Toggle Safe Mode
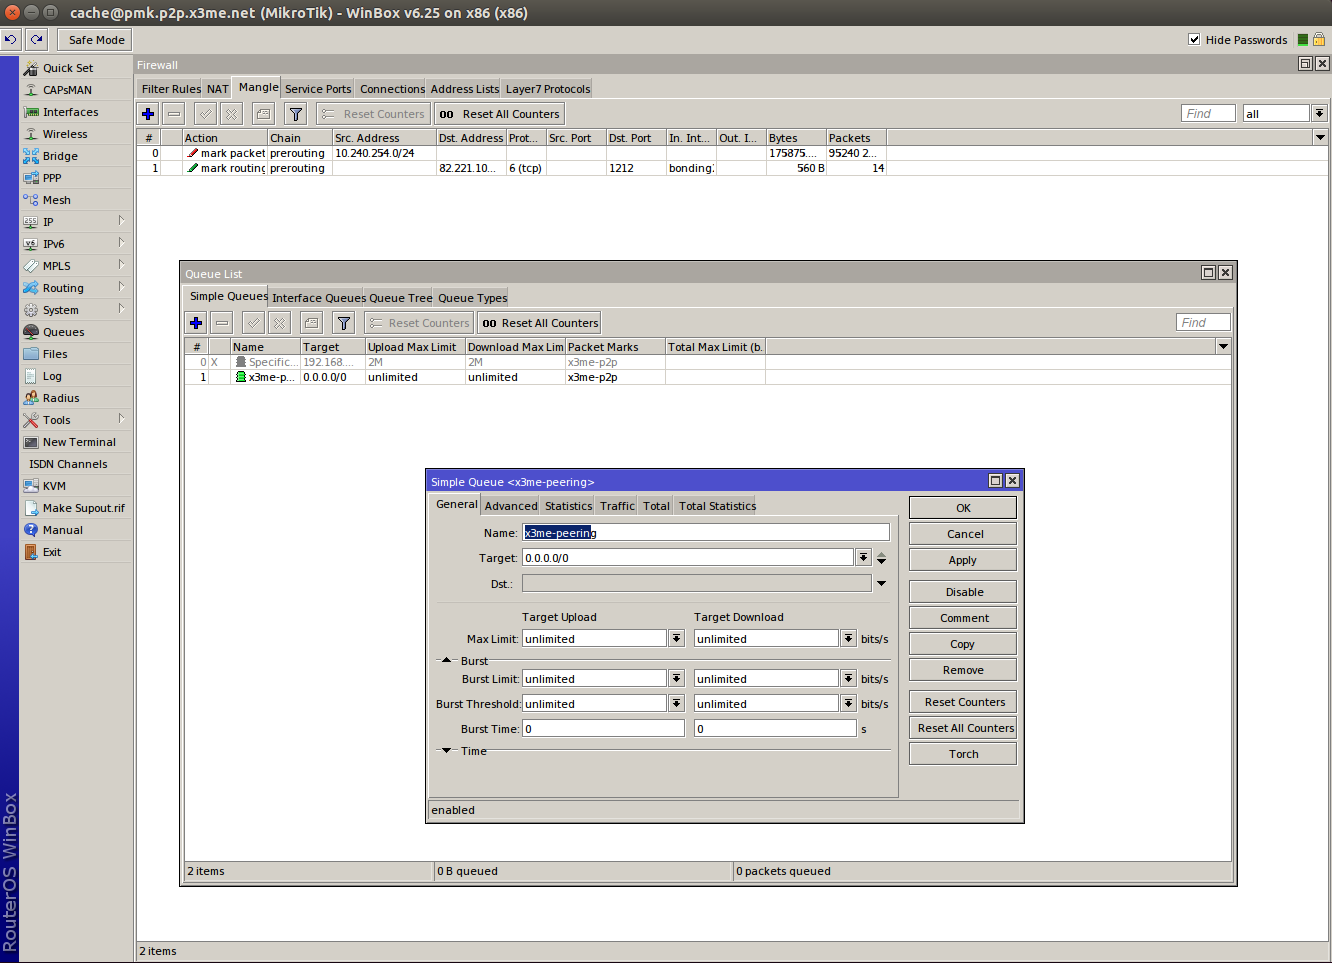 (96, 40)
